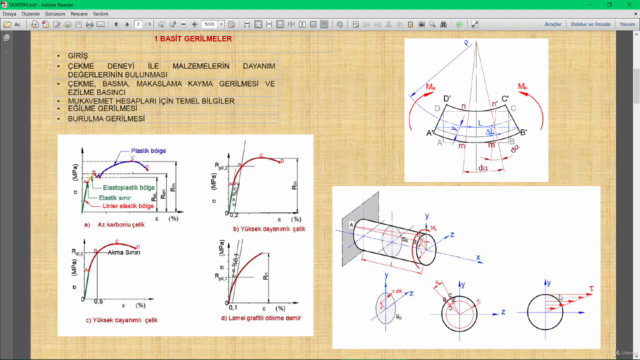640x360 pixels.
Task: Open the Doldur ve İmzala pane
Action: pyautogui.click(x=590, y=24)
